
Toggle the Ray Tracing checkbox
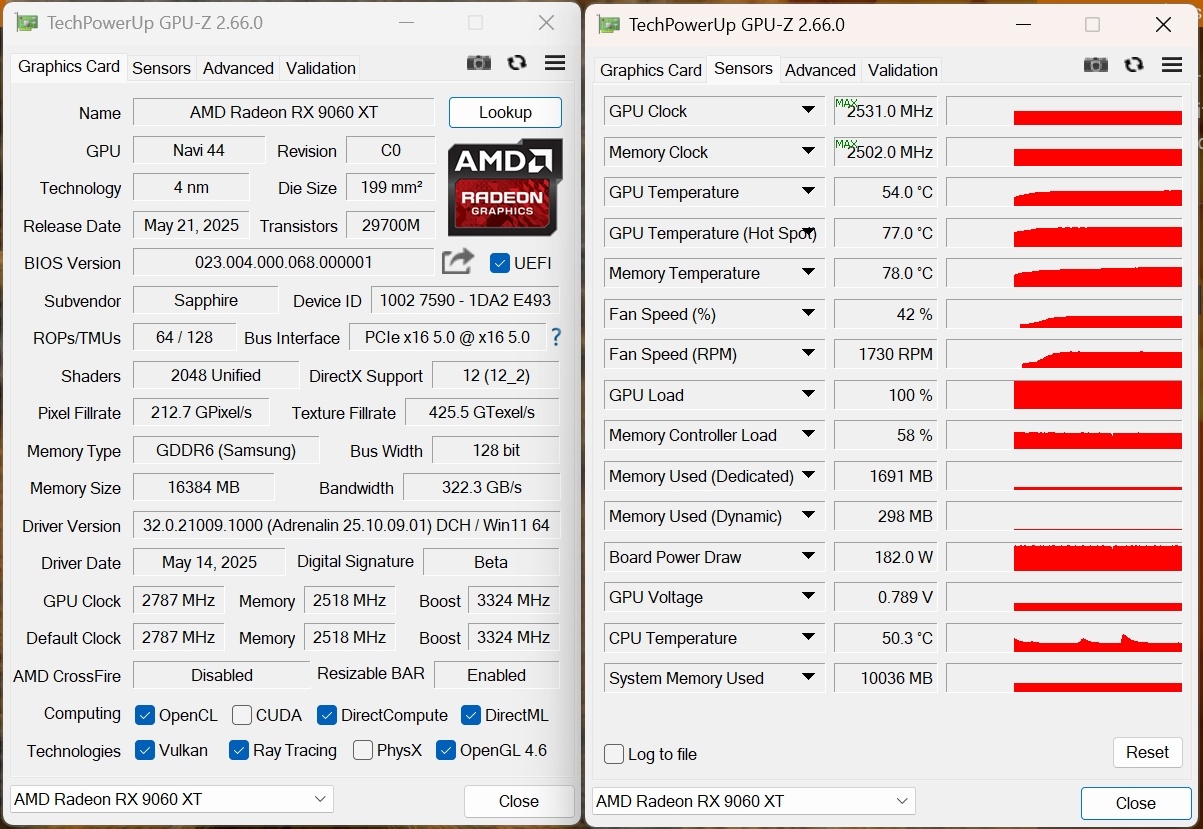click(x=238, y=750)
